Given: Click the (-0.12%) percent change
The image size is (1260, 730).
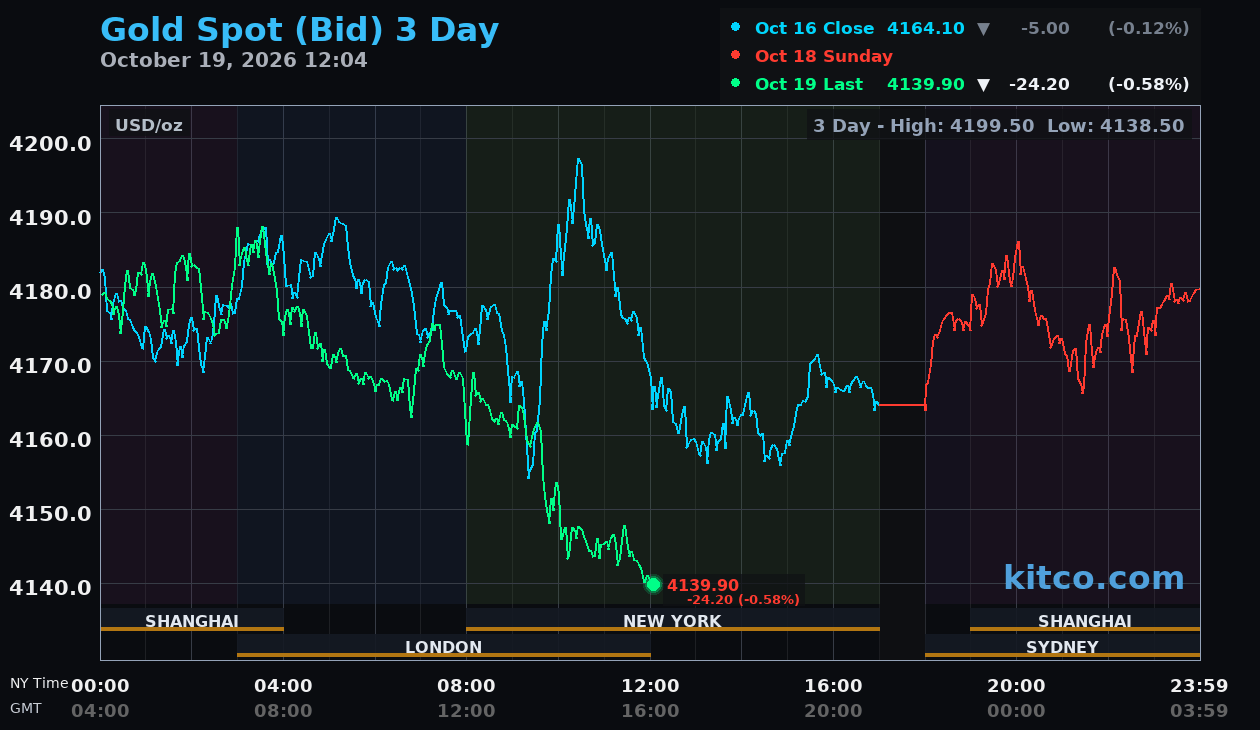Looking at the screenshot, I should 1148,28.
